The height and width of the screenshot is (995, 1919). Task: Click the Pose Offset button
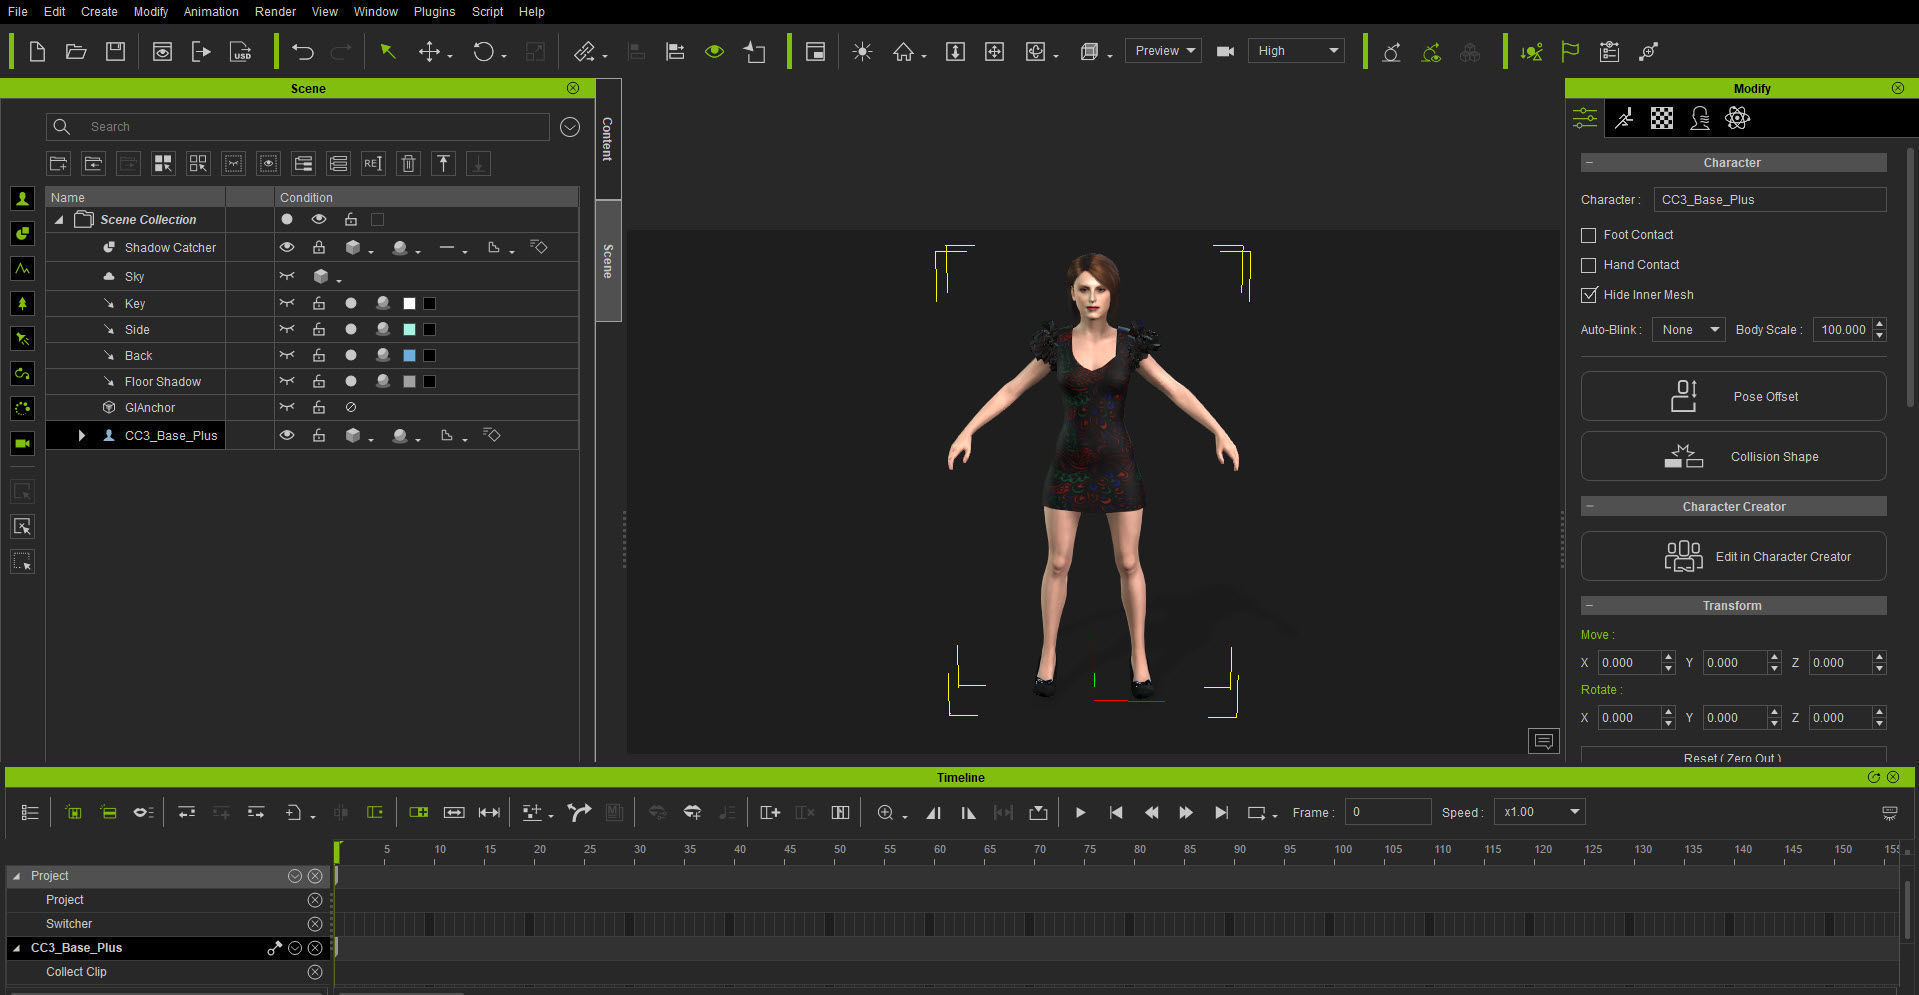[x=1734, y=397]
